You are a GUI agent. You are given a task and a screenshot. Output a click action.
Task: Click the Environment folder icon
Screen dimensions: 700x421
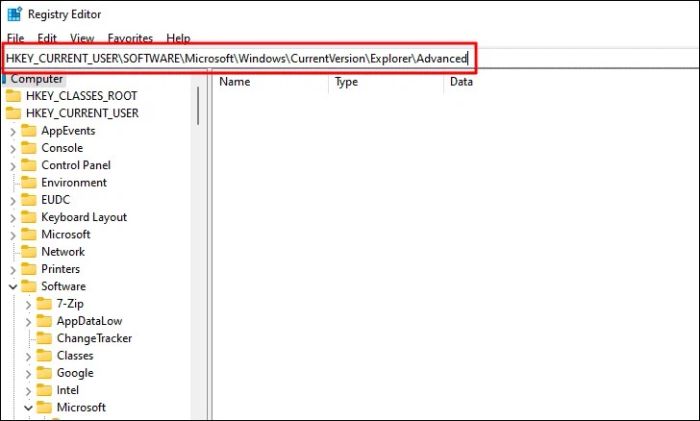click(29, 183)
